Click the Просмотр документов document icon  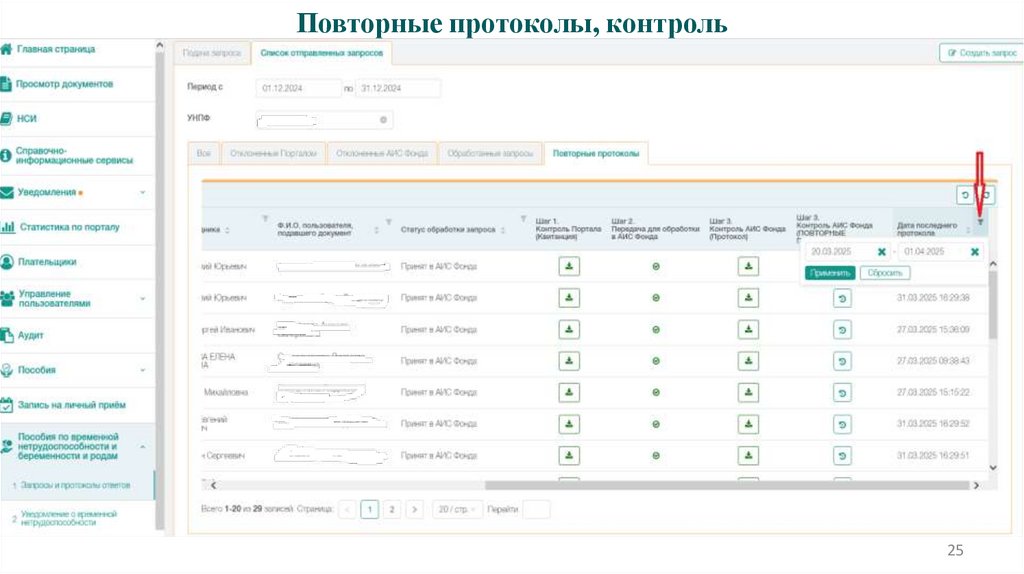point(6,84)
